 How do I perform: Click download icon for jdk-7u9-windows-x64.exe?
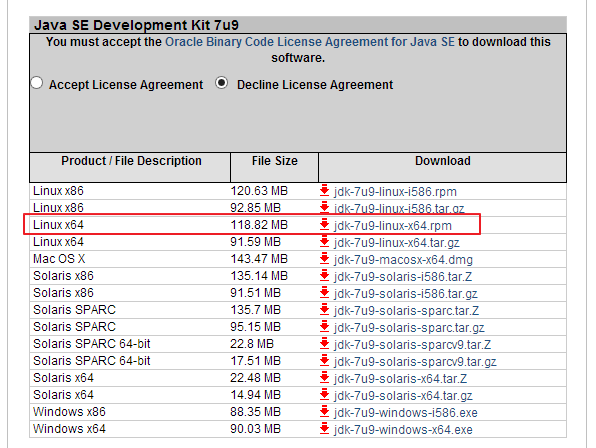324,429
